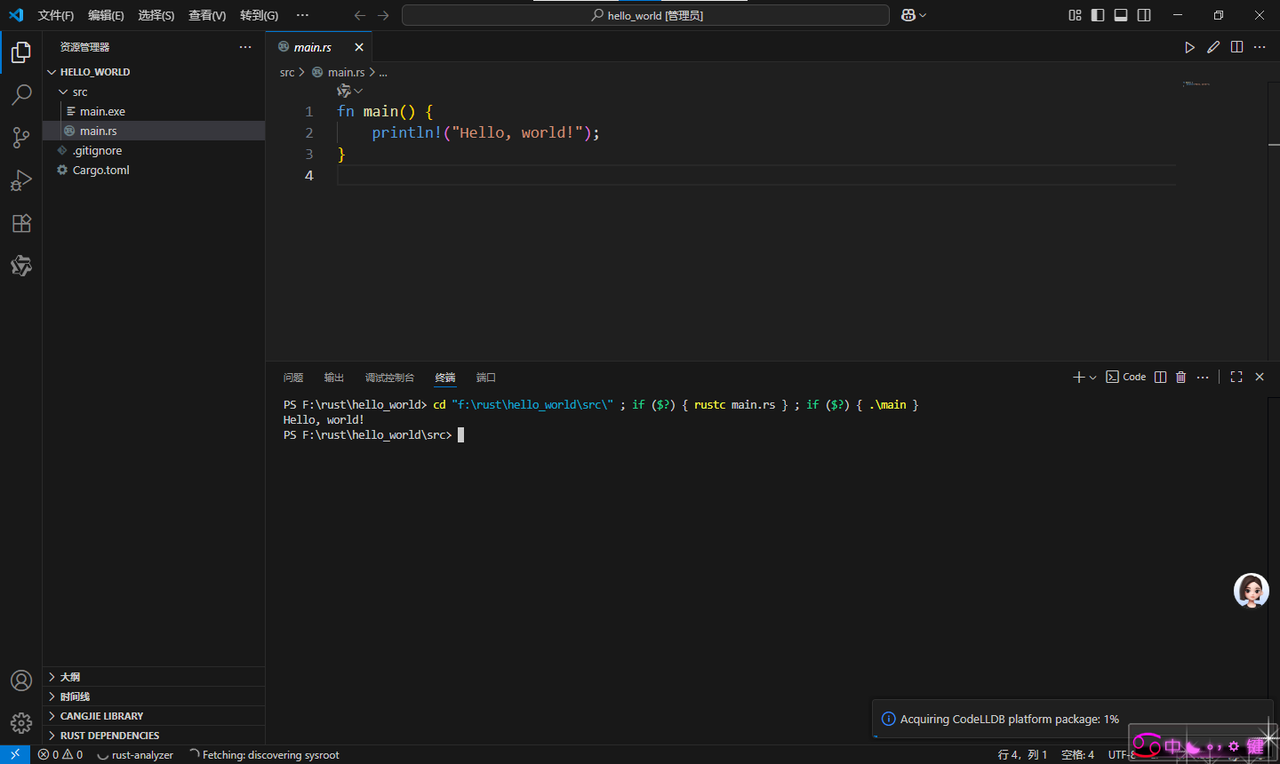This screenshot has width=1280, height=764.
Task: Click the remote window icon in status bar
Action: (15, 755)
